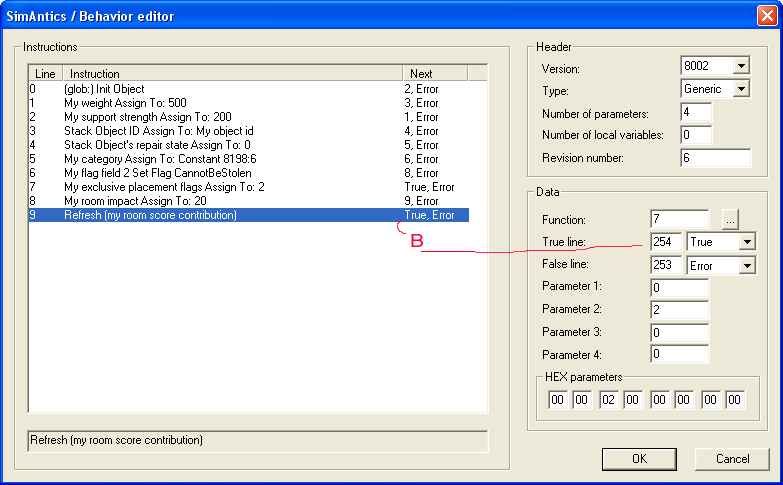Click the Parameter 3 field

(680, 333)
